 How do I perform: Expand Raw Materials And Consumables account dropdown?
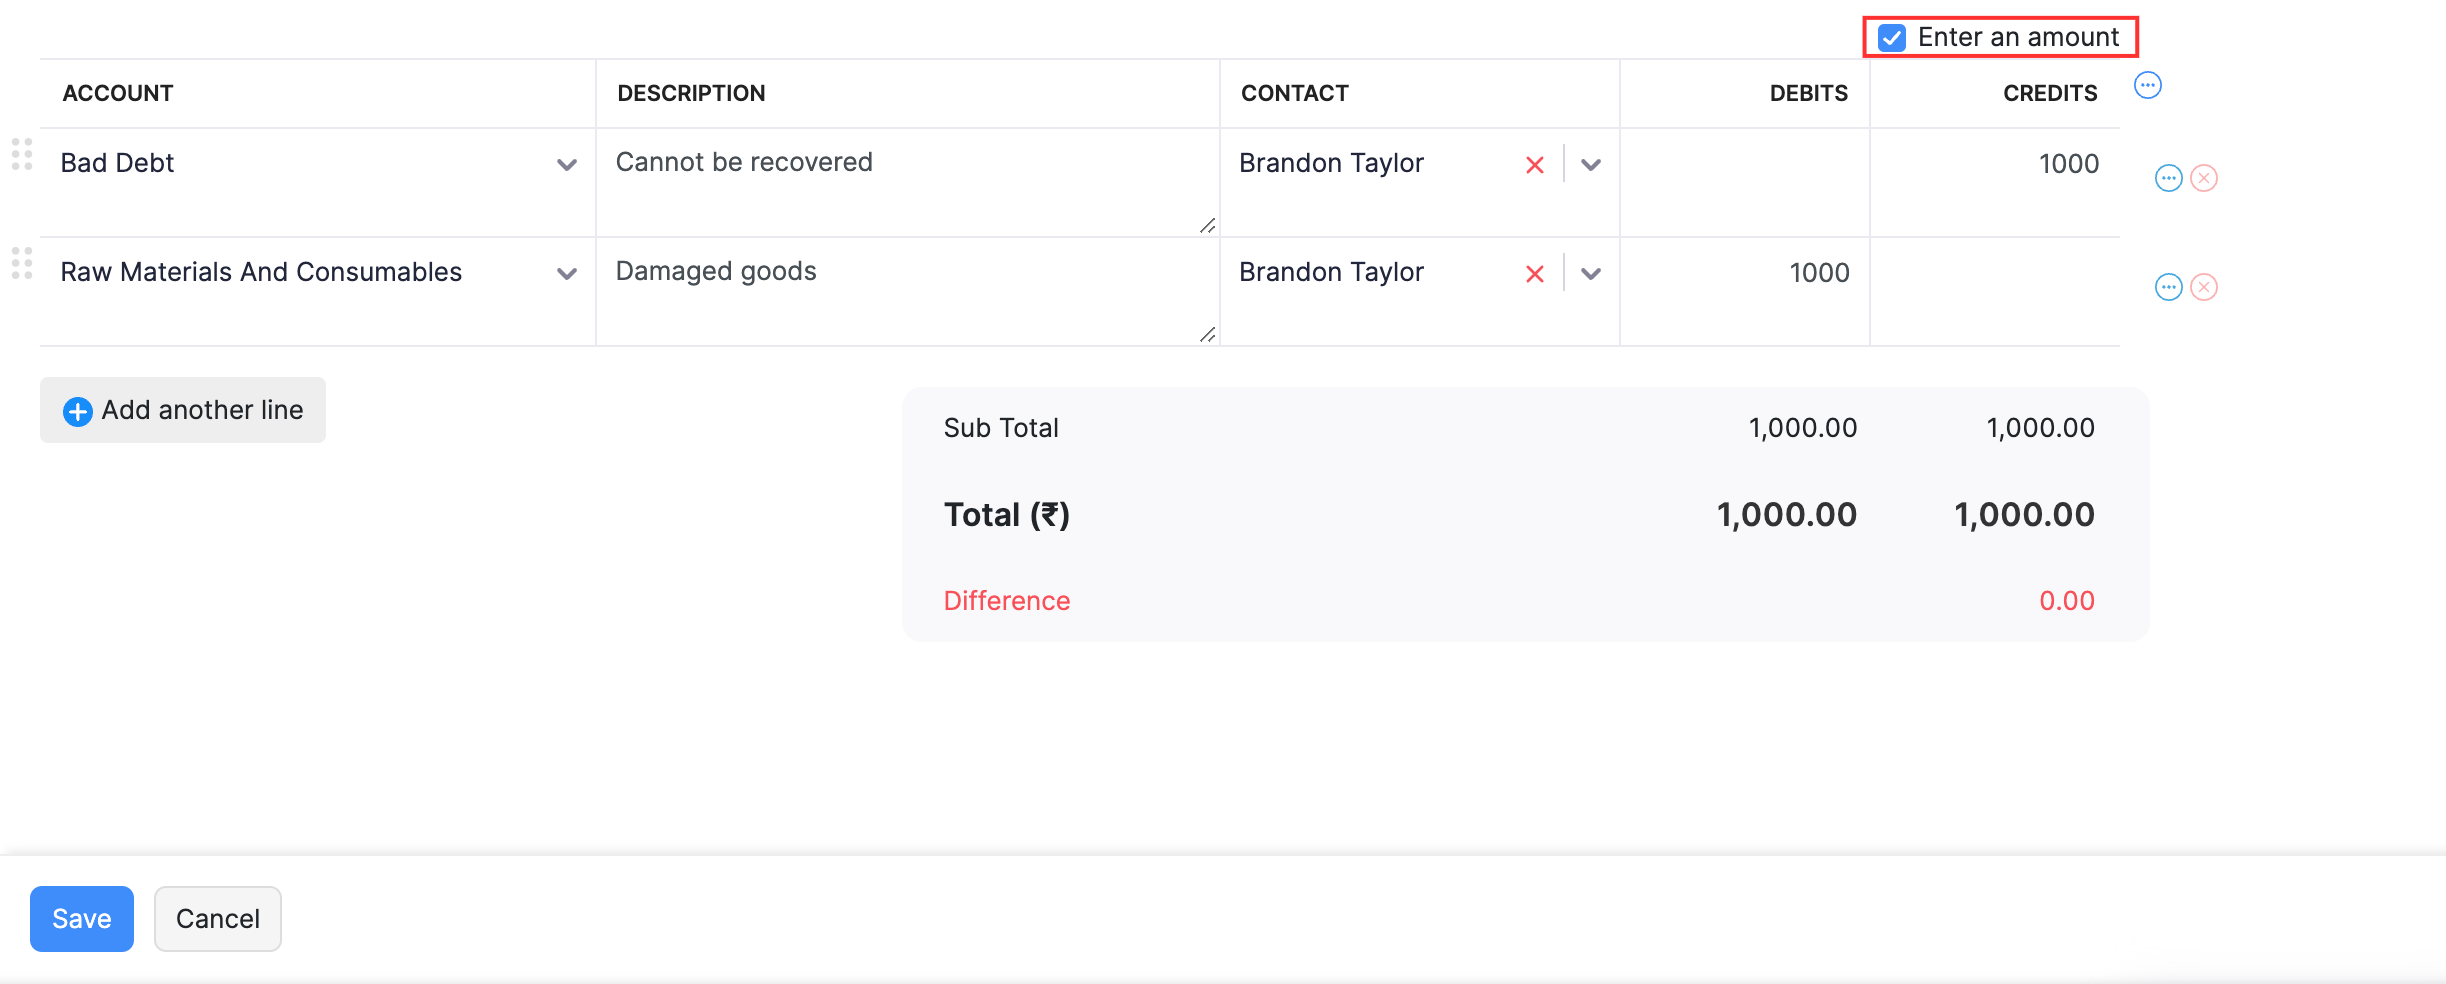click(x=566, y=274)
